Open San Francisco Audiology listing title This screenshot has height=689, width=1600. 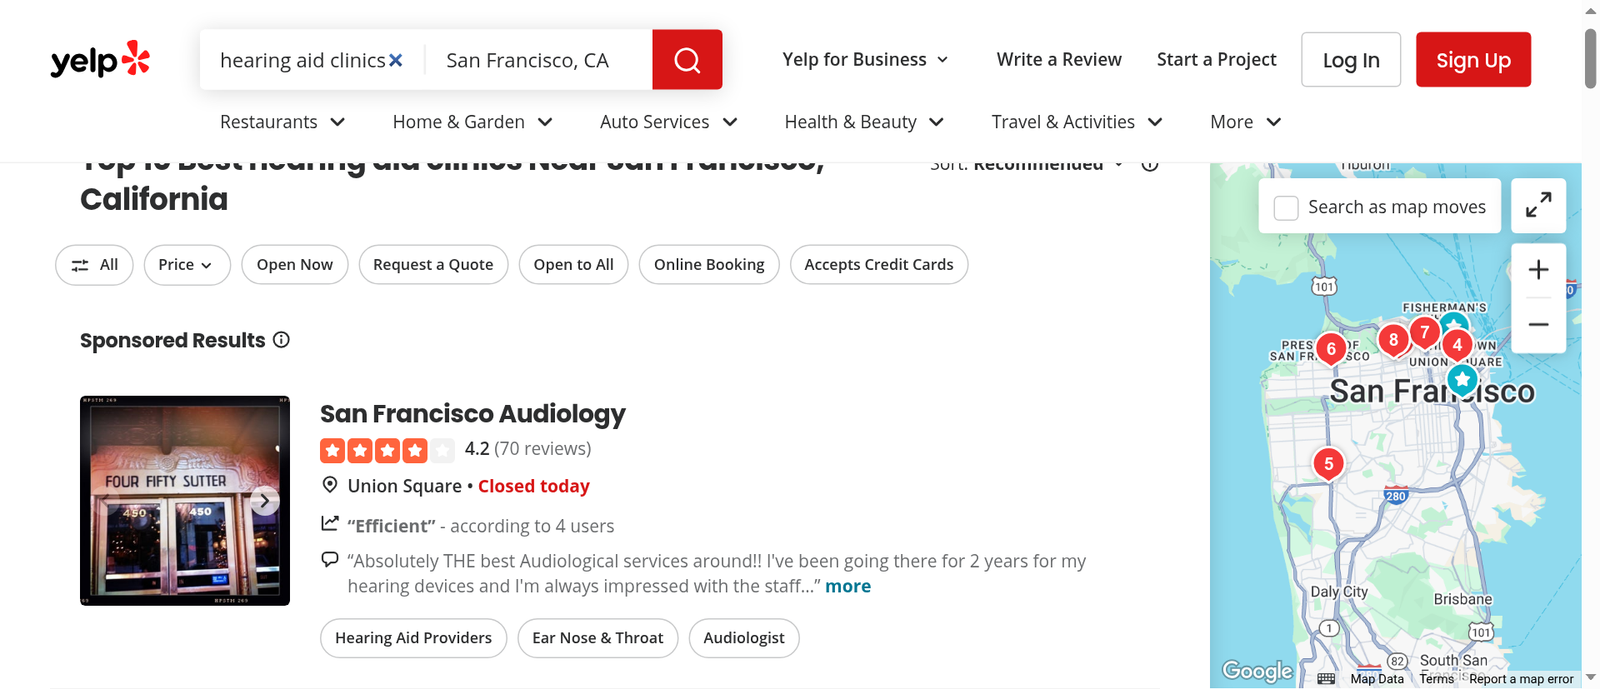tap(472, 414)
